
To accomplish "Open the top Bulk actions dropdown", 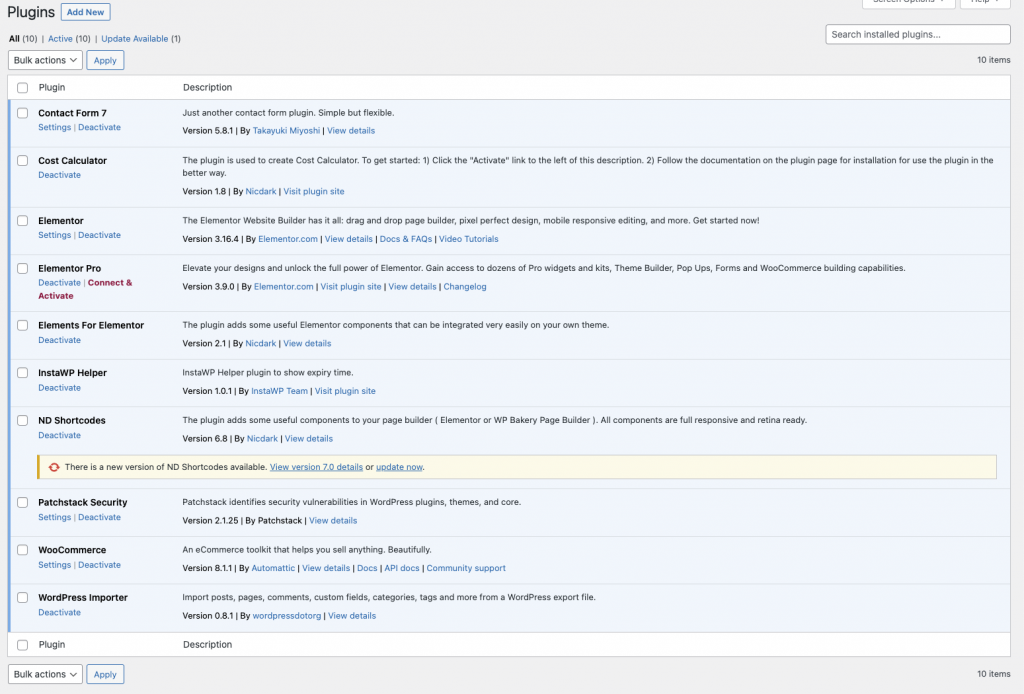I will pos(45,60).
